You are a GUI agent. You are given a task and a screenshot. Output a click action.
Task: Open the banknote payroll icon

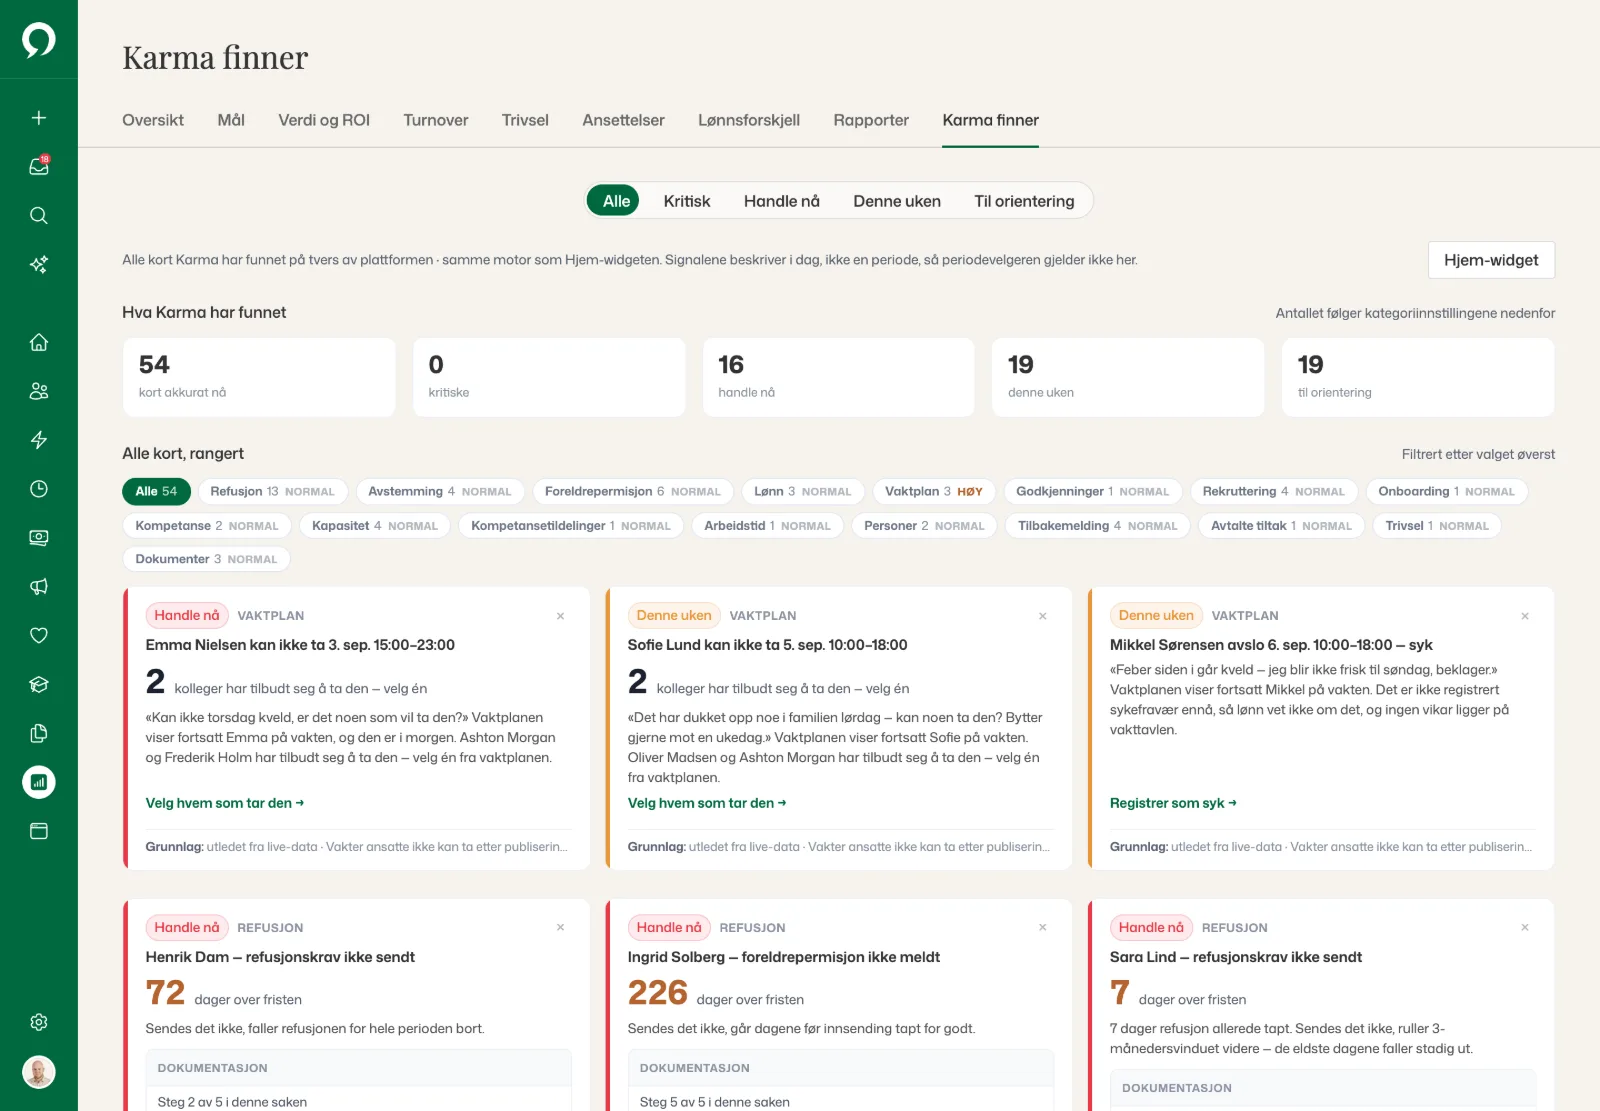click(39, 538)
